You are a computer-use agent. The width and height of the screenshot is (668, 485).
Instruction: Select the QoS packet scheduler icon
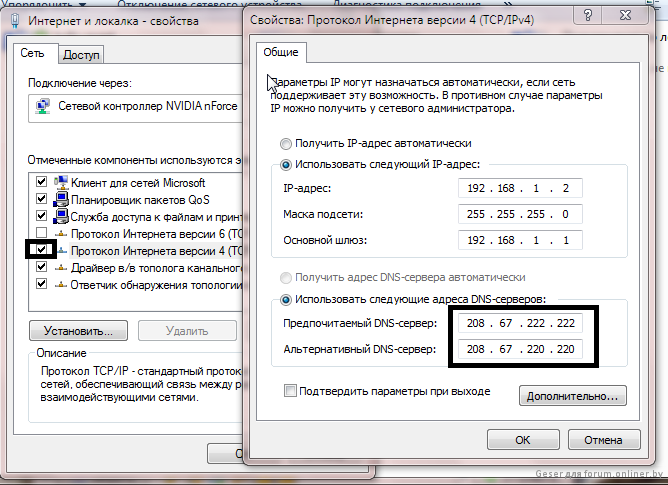coord(61,200)
